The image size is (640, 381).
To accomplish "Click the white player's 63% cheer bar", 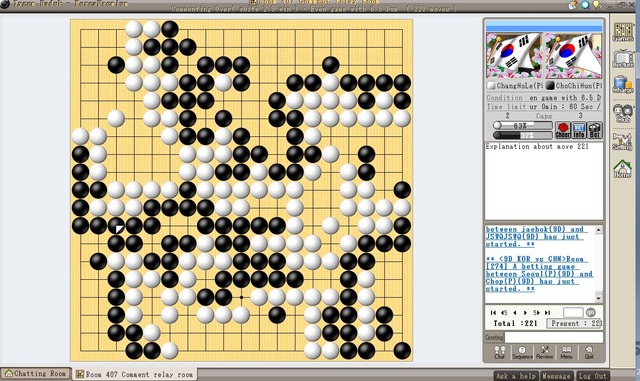I will coord(523,125).
